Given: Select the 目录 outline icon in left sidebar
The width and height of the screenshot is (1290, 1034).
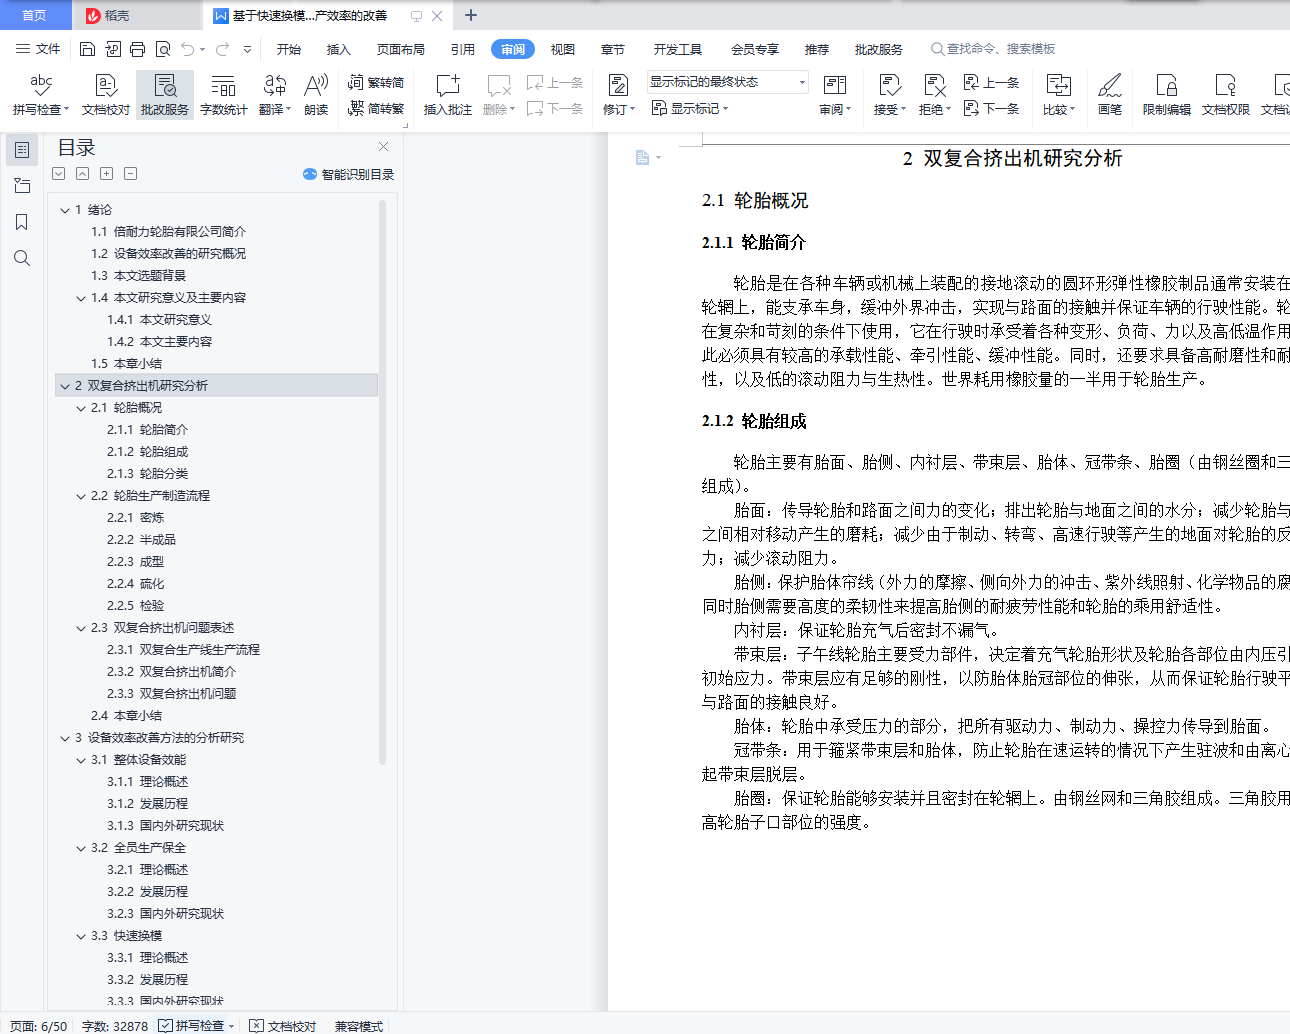Looking at the screenshot, I should pos(22,150).
